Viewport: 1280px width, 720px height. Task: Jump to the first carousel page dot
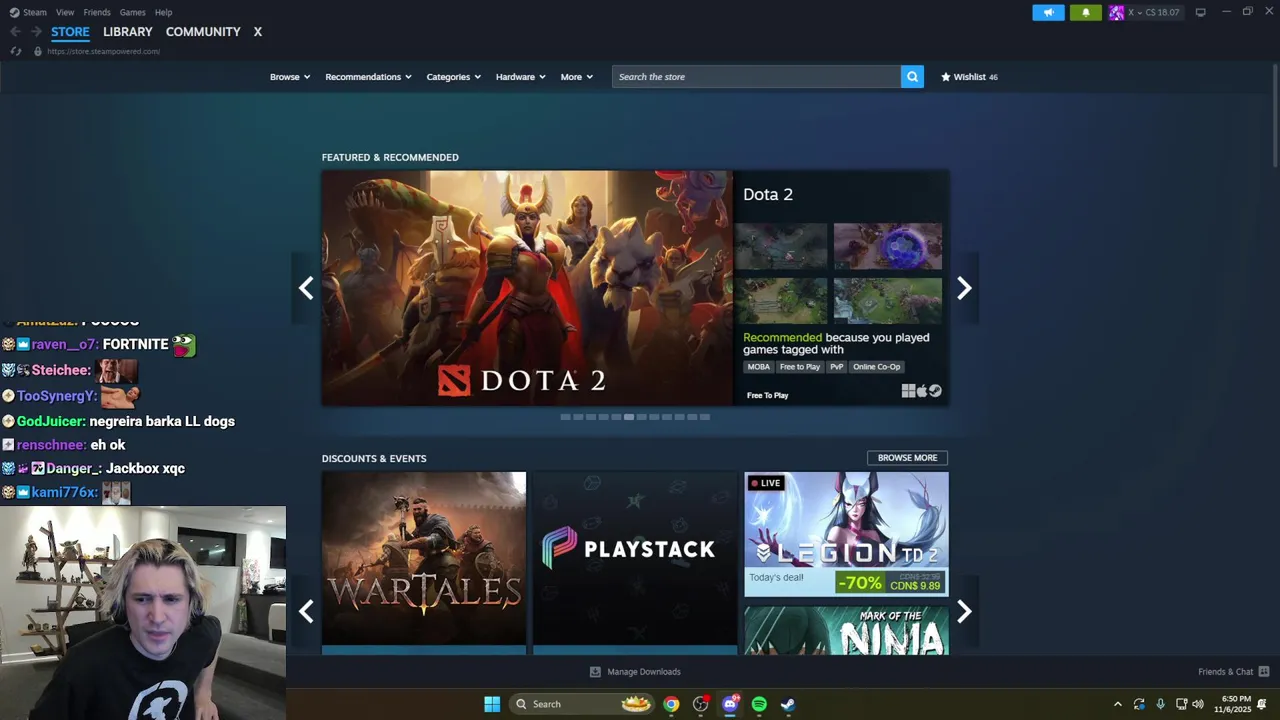click(566, 417)
